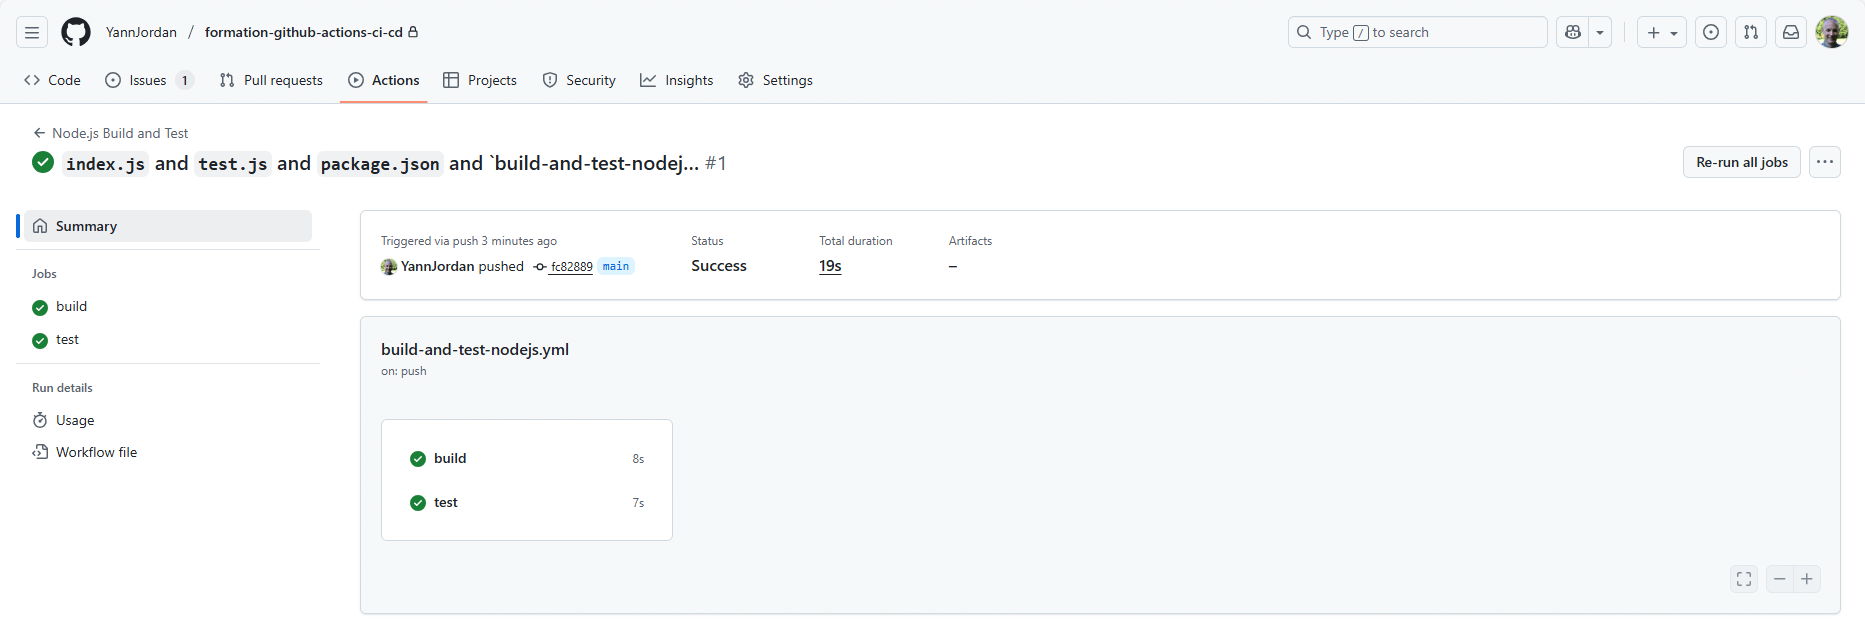Zoom out the workflow graph
The height and width of the screenshot is (624, 1865).
tap(1780, 579)
